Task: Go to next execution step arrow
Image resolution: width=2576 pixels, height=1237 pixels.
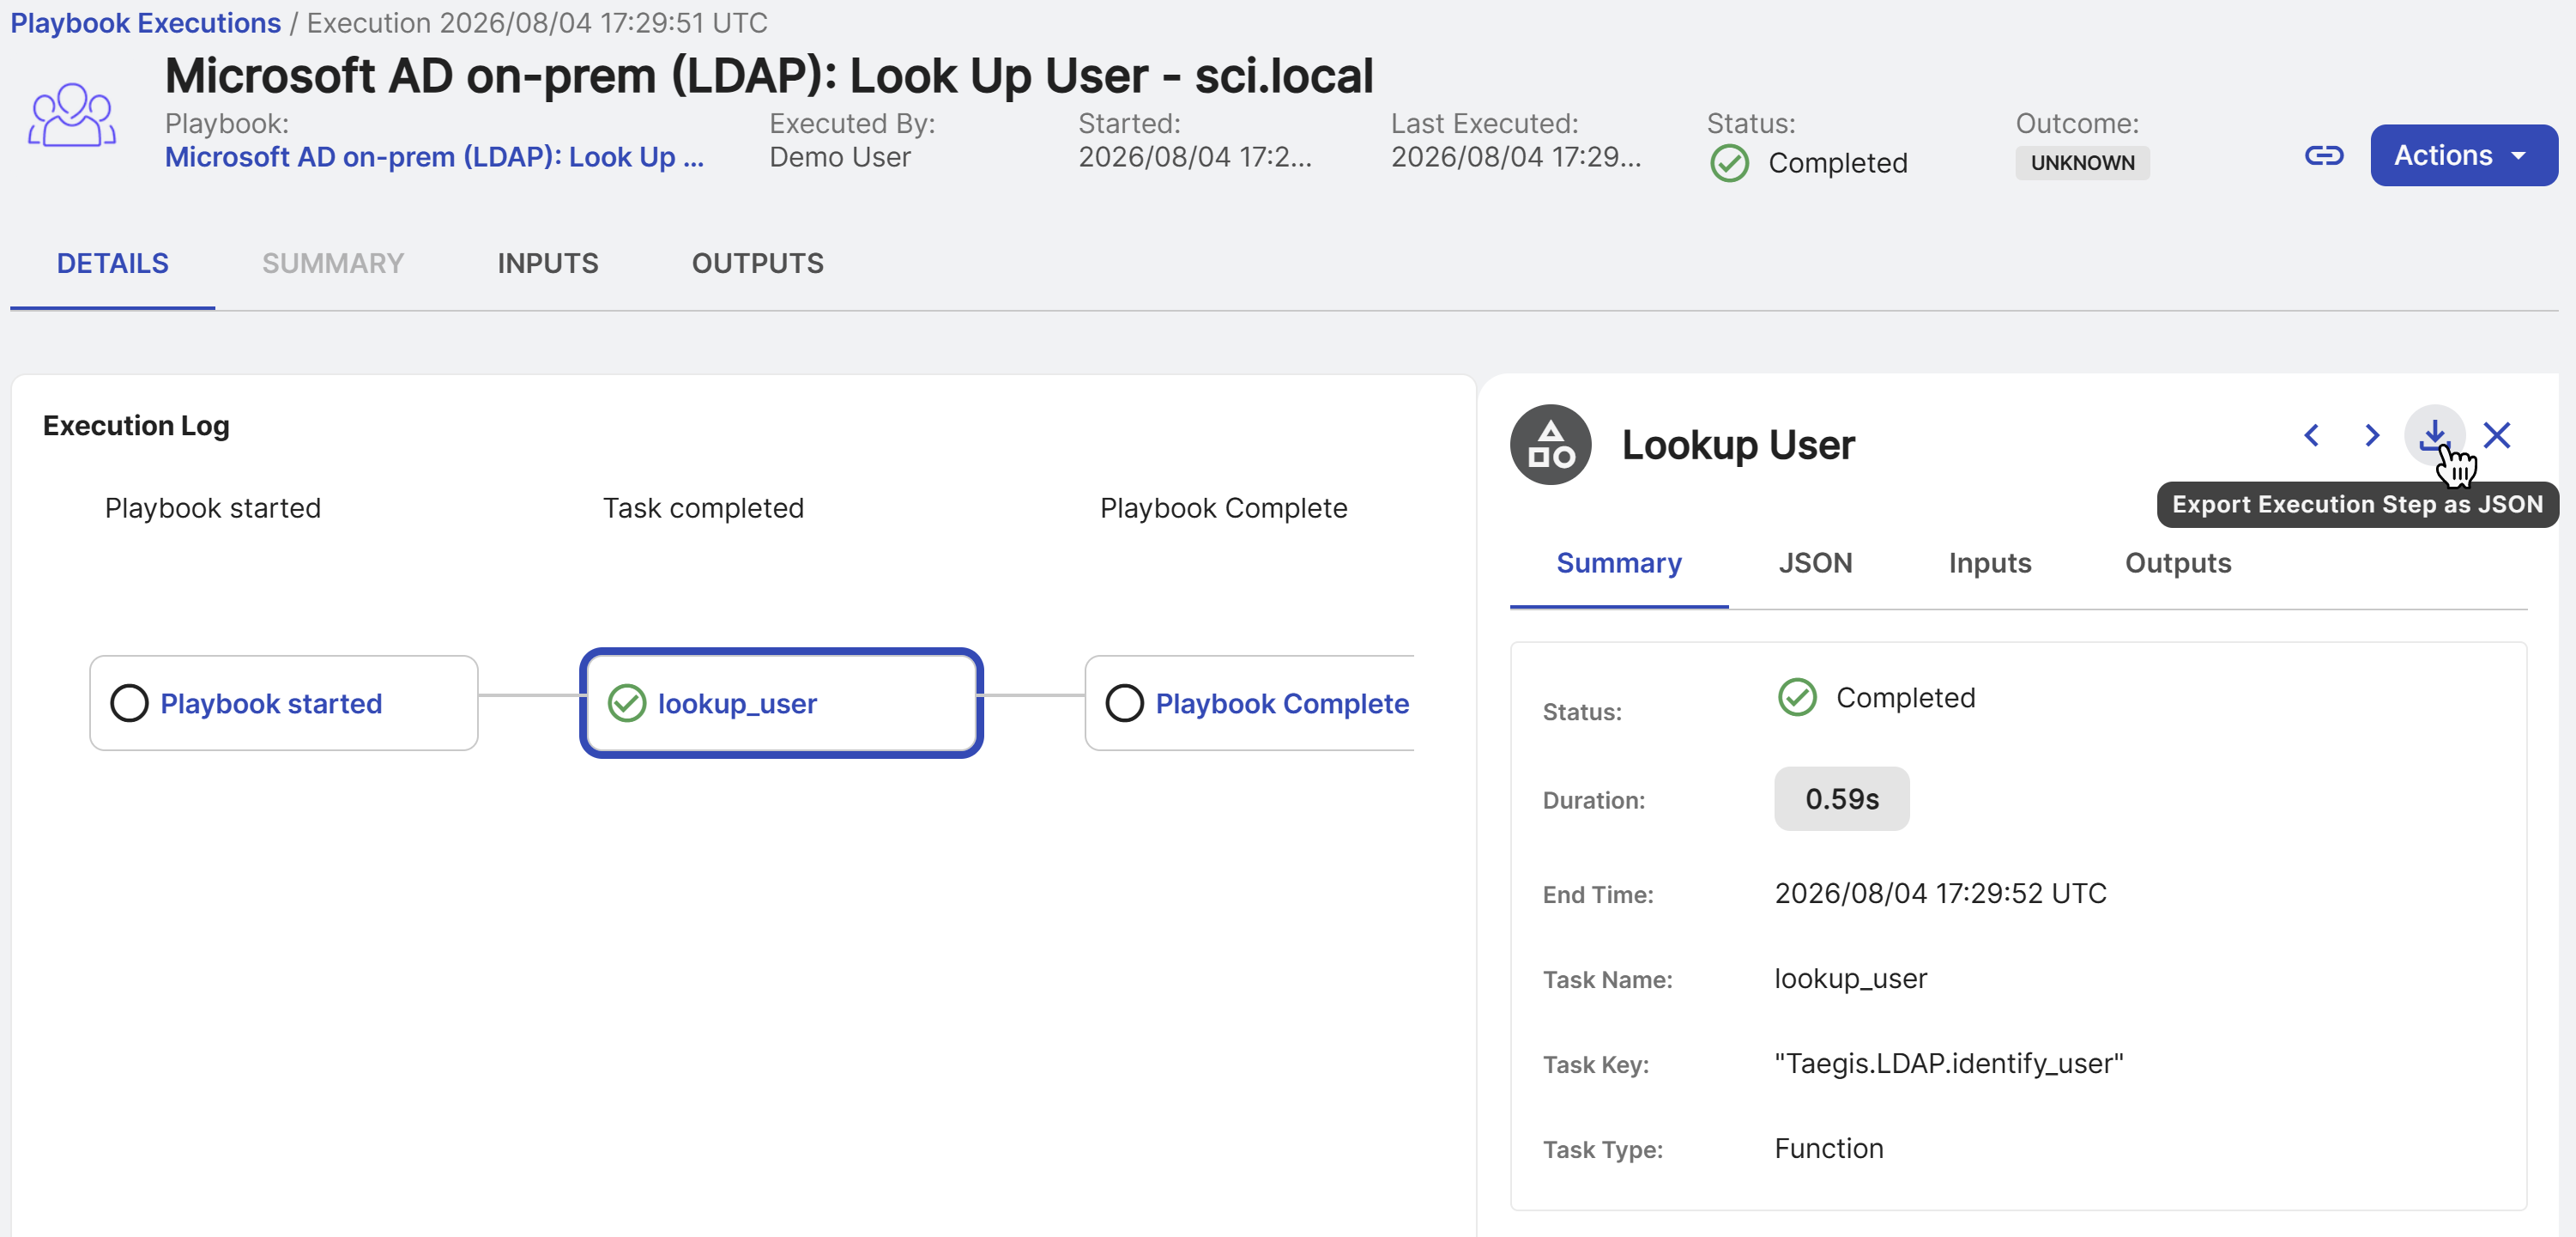Action: [x=2371, y=435]
